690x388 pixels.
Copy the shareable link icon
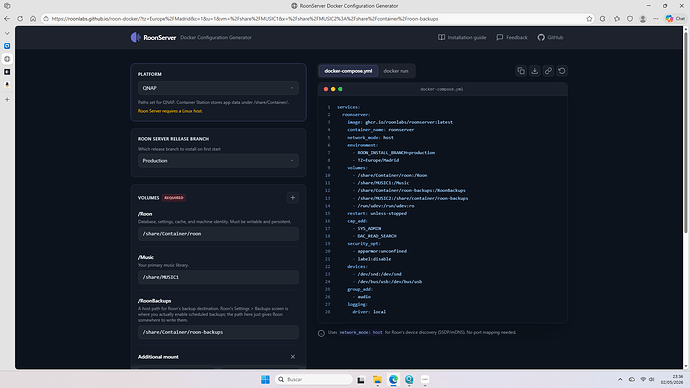[548, 71]
